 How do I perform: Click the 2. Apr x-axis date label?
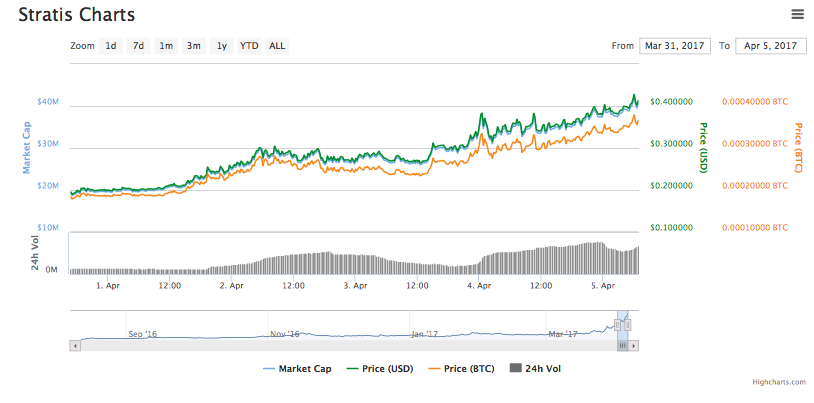[231, 285]
